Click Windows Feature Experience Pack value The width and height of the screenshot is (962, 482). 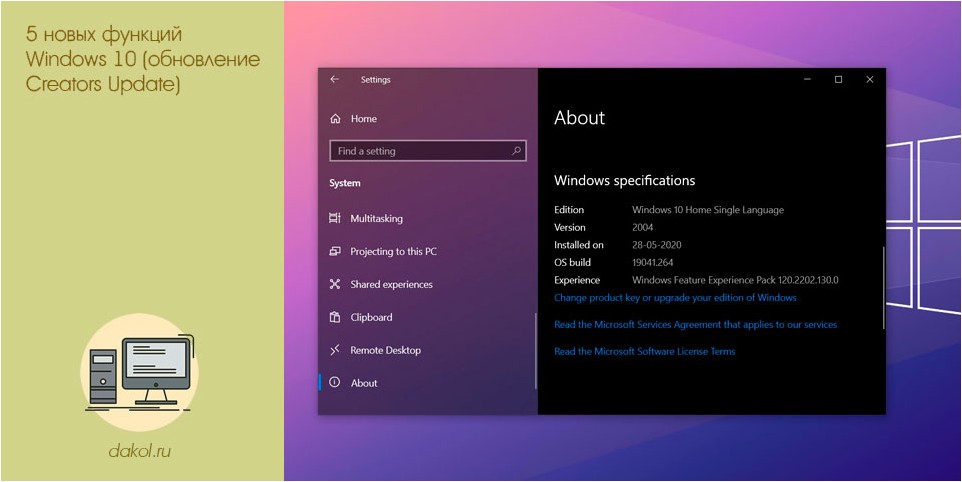click(735, 280)
